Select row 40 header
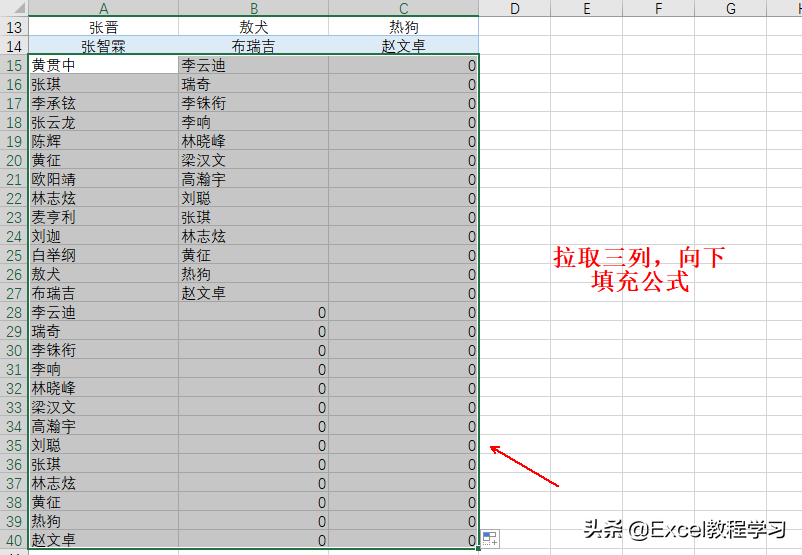 [14, 540]
